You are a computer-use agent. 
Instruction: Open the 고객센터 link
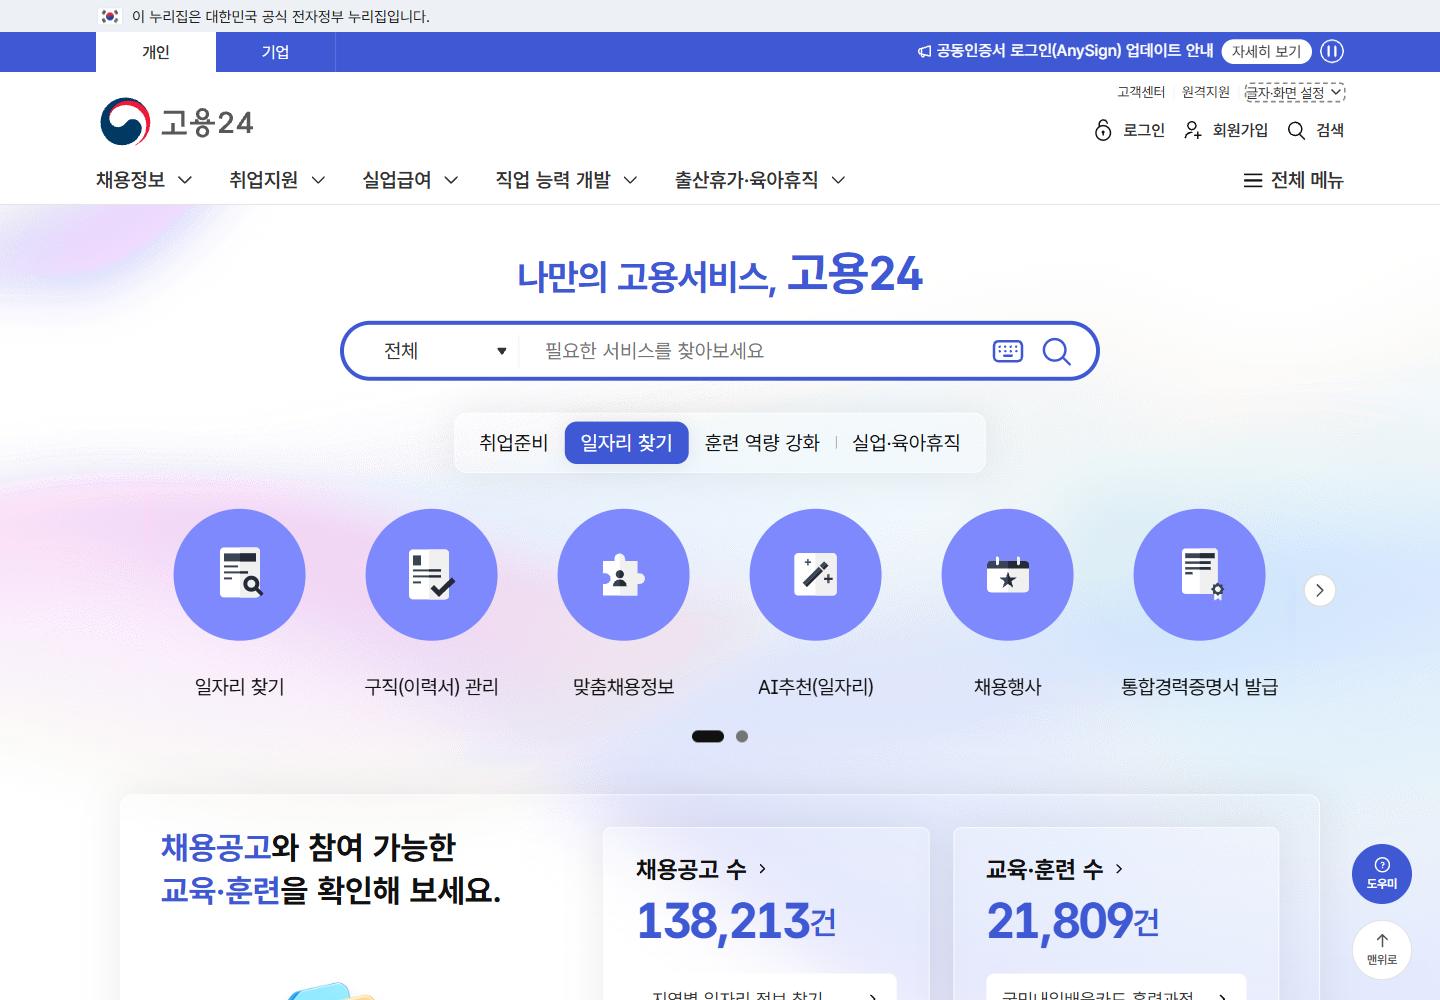tap(1141, 92)
